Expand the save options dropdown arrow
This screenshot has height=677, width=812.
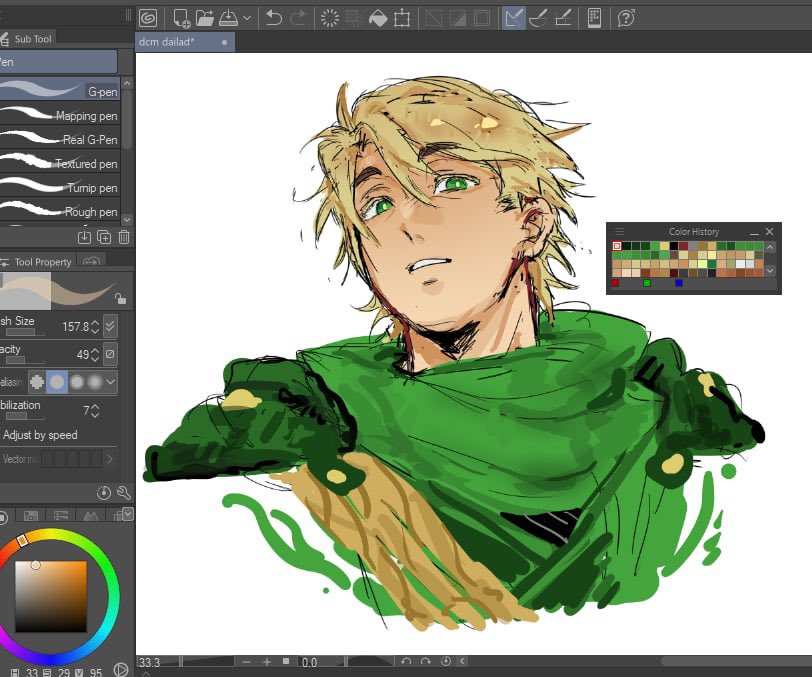coord(247,18)
